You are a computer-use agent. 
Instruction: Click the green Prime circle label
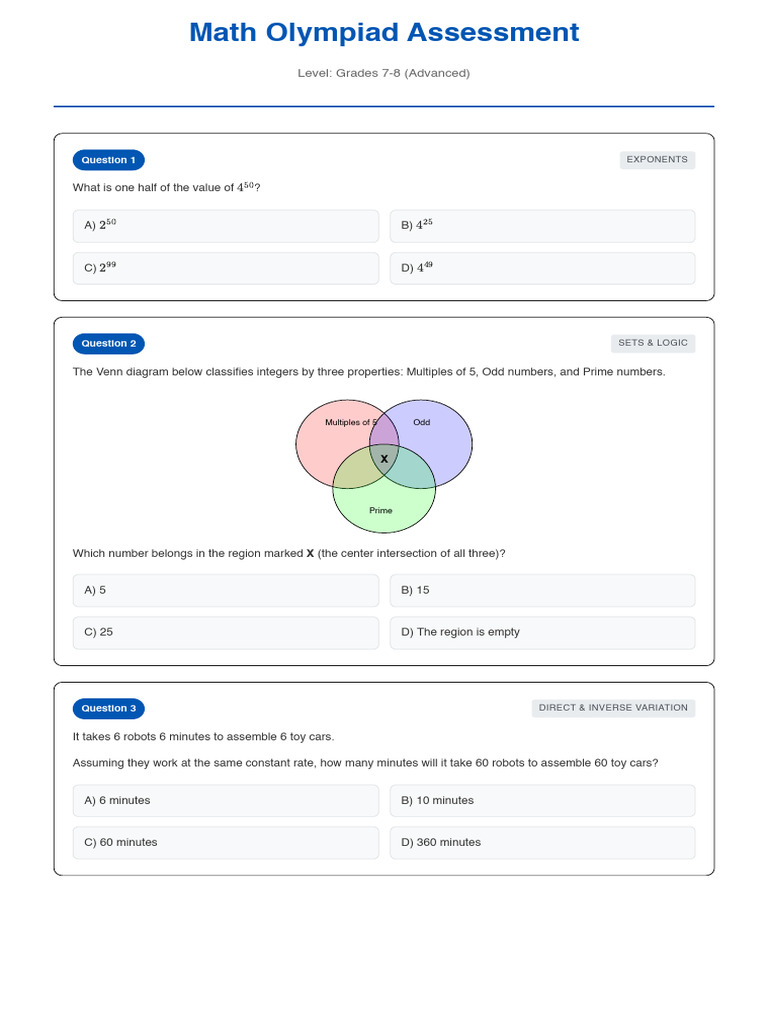click(x=381, y=510)
